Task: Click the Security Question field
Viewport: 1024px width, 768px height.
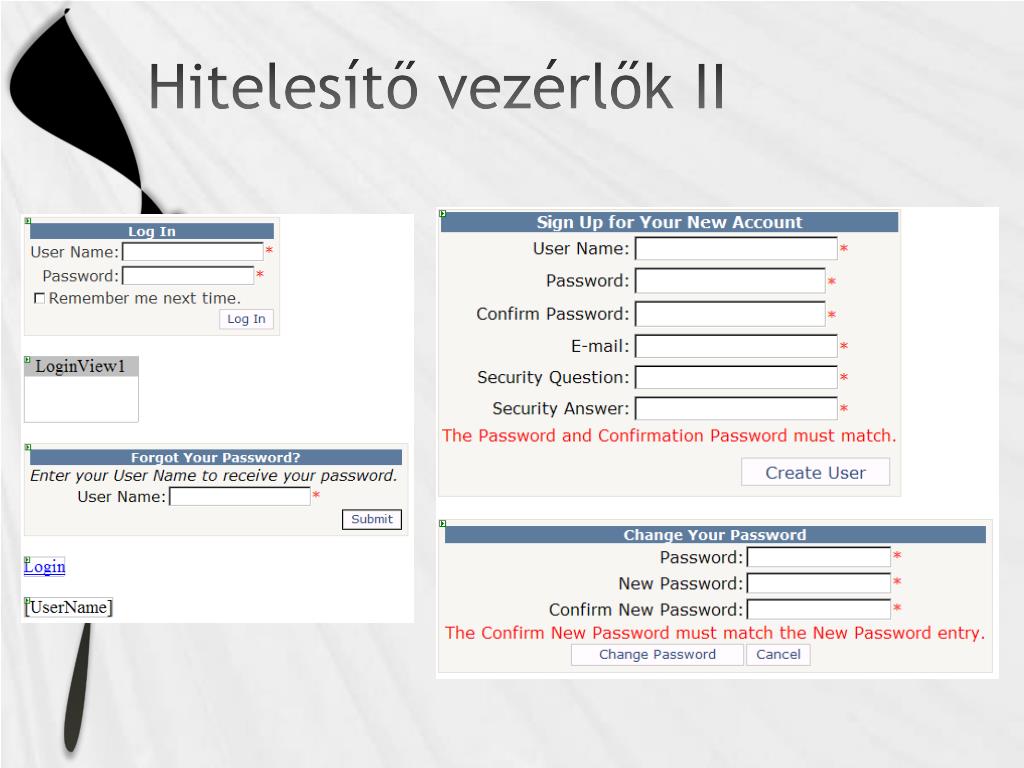Action: pos(736,377)
